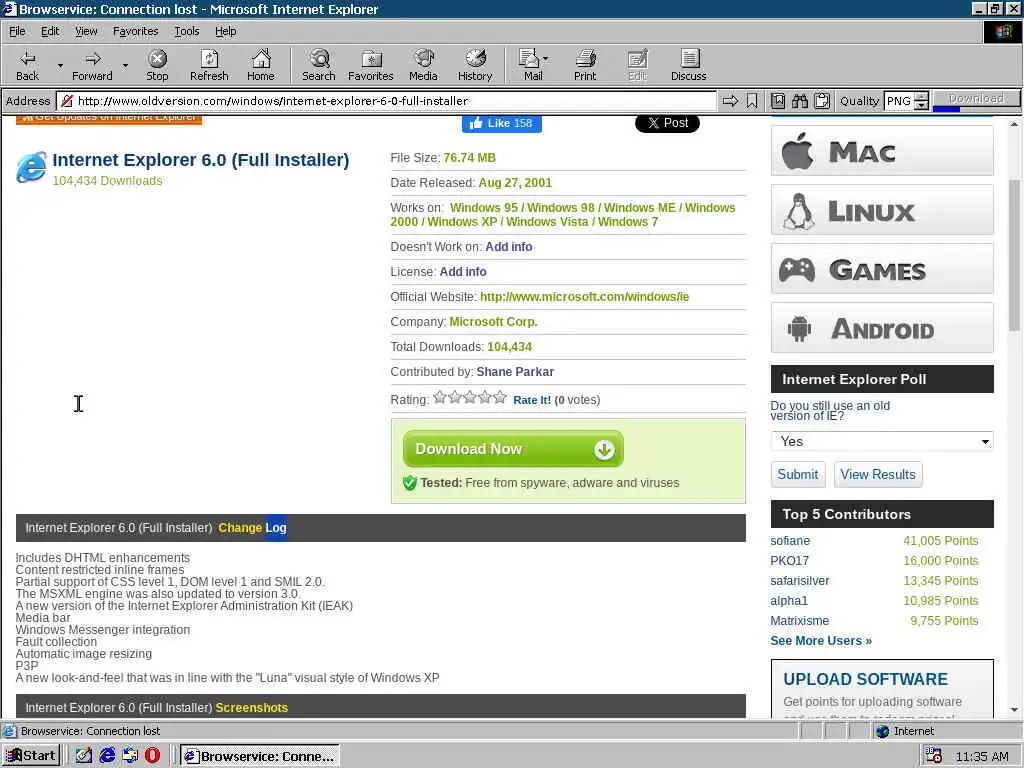Screen dimensions: 1024x768
Task: Click the Mac category banner
Action: tap(882, 152)
